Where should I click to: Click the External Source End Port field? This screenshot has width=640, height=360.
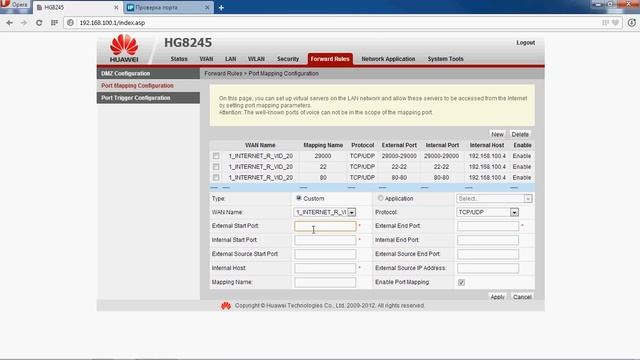click(488, 254)
